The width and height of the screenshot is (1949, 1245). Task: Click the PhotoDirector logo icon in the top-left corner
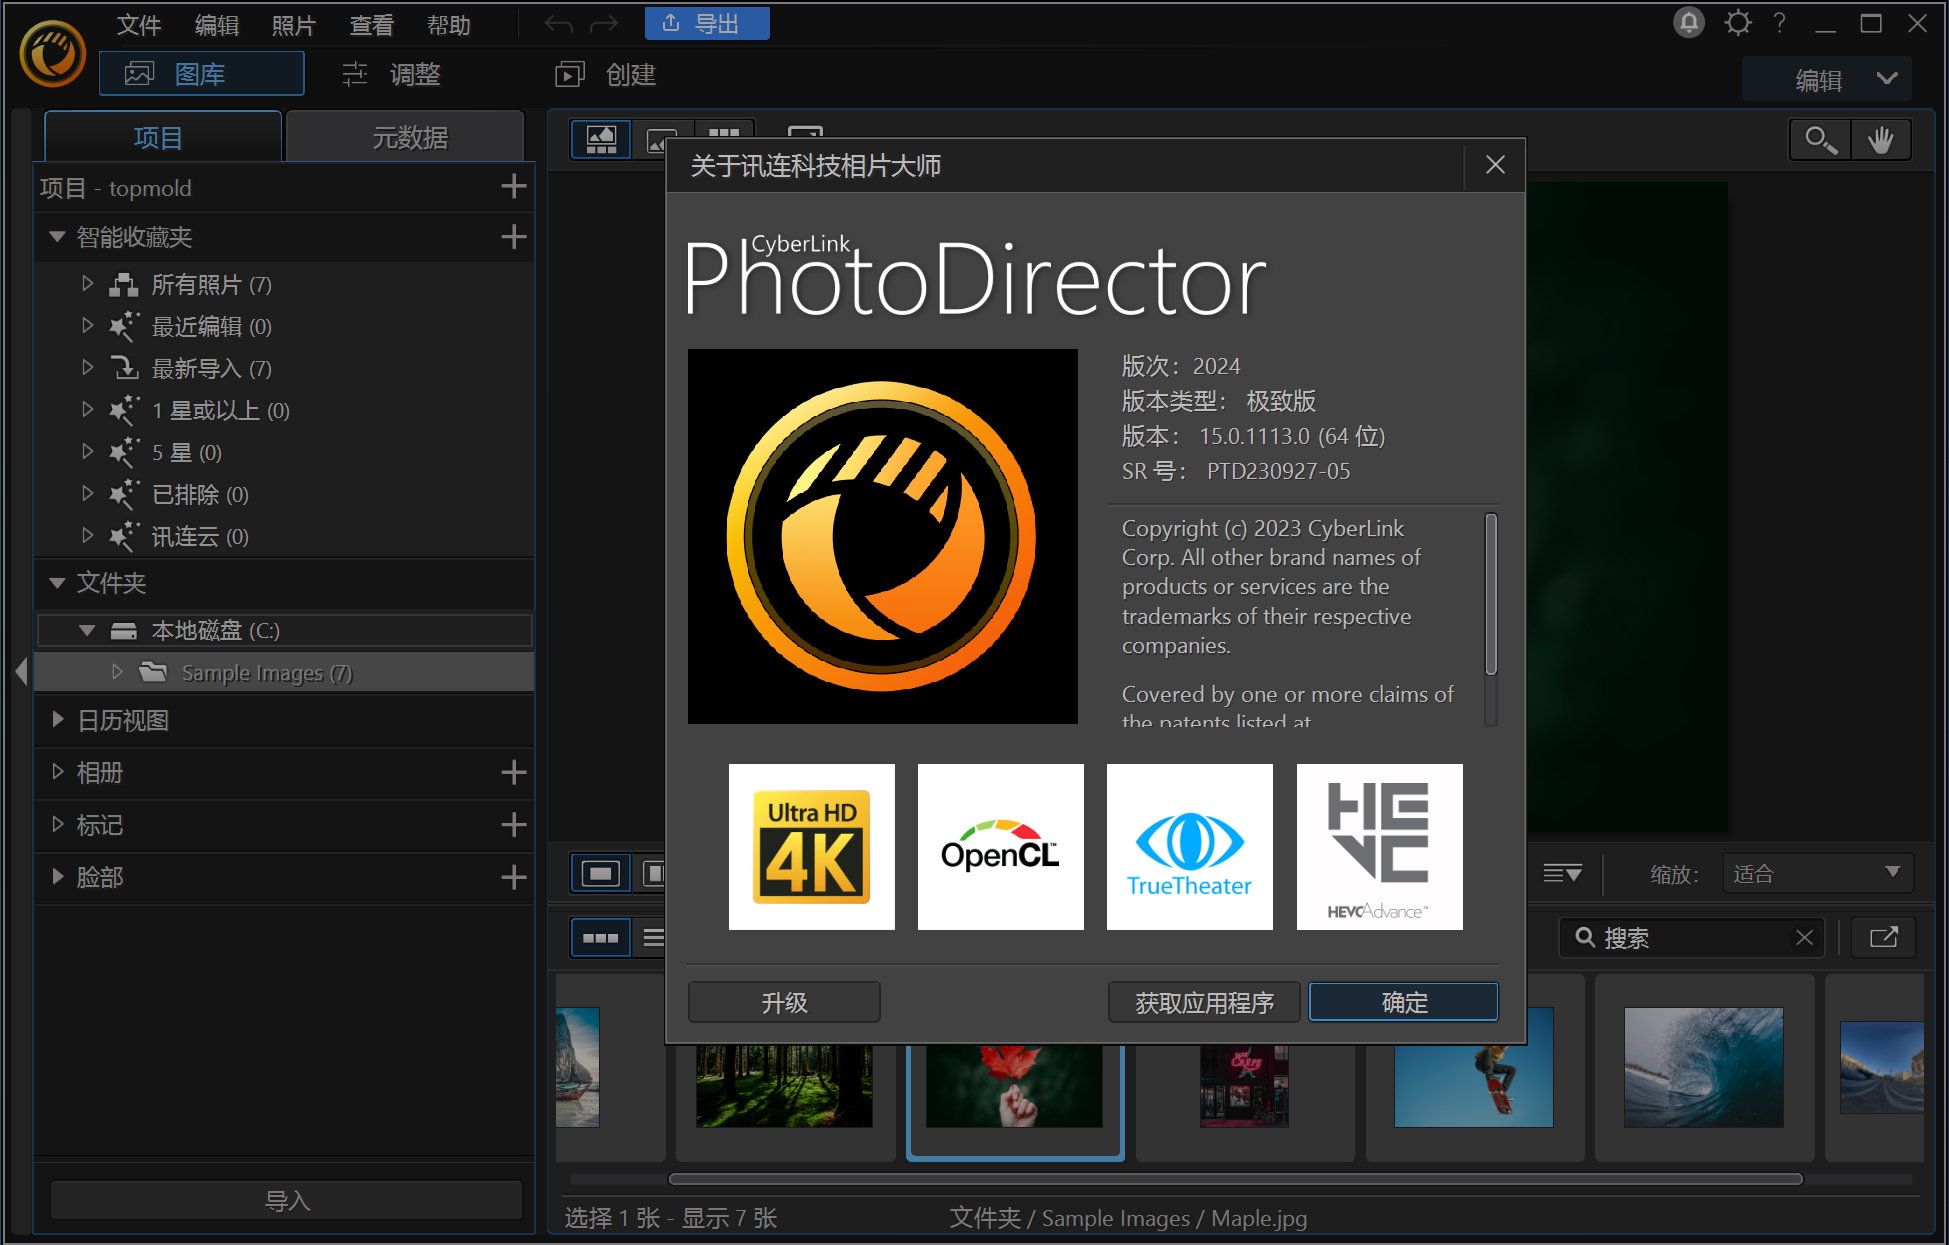[x=52, y=54]
